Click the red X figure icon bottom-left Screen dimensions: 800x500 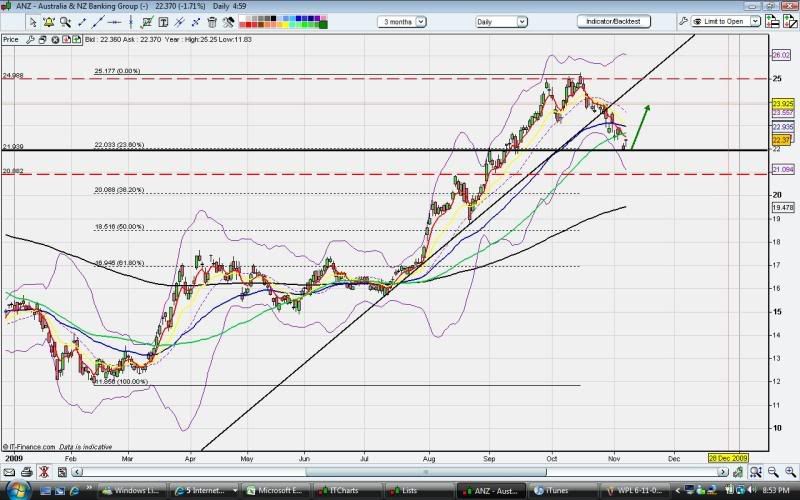coord(44,472)
